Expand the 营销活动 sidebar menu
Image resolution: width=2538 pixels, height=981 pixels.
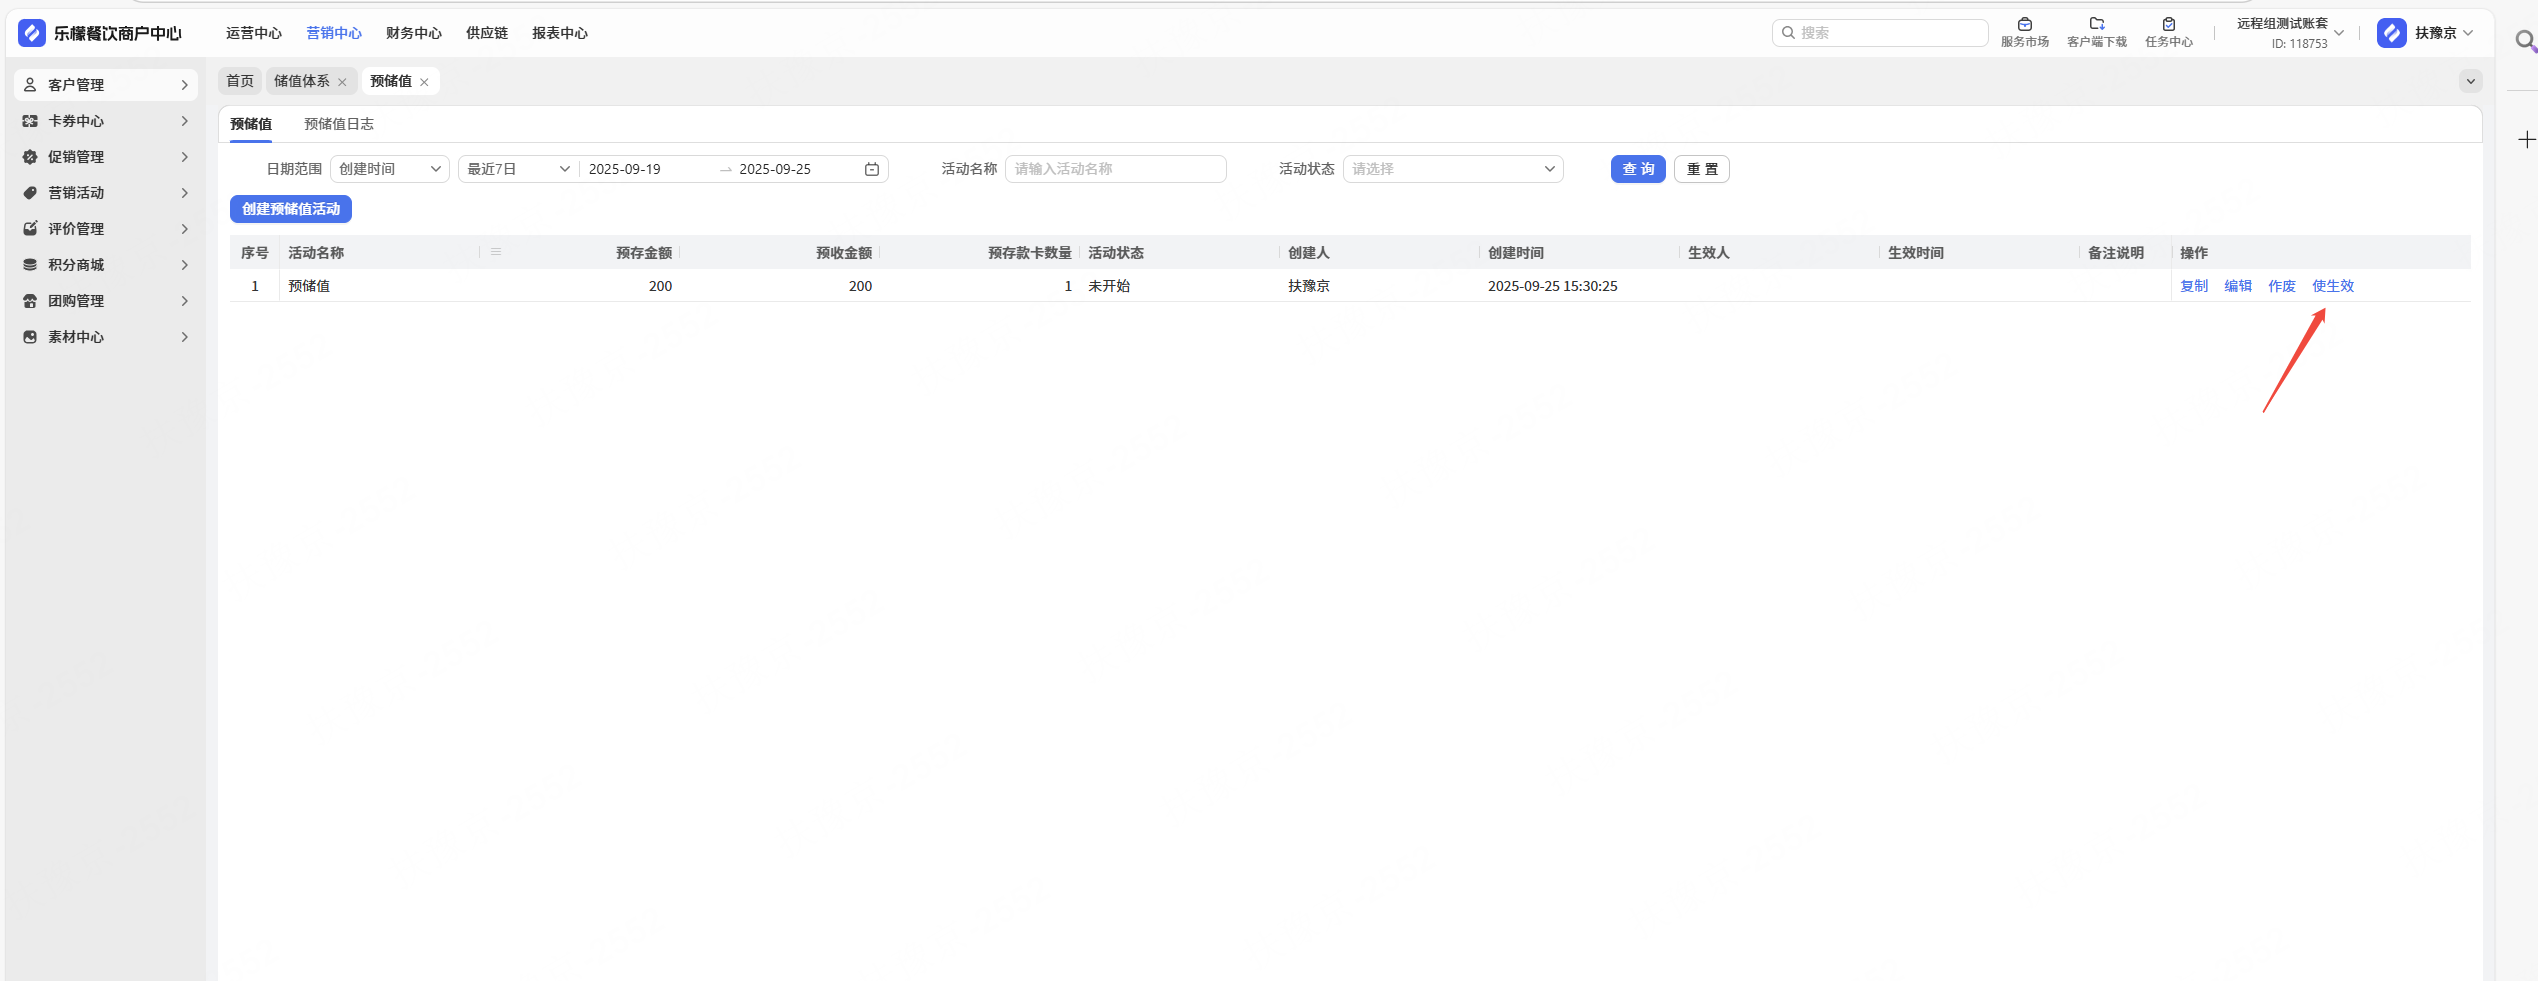pyautogui.click(x=185, y=193)
